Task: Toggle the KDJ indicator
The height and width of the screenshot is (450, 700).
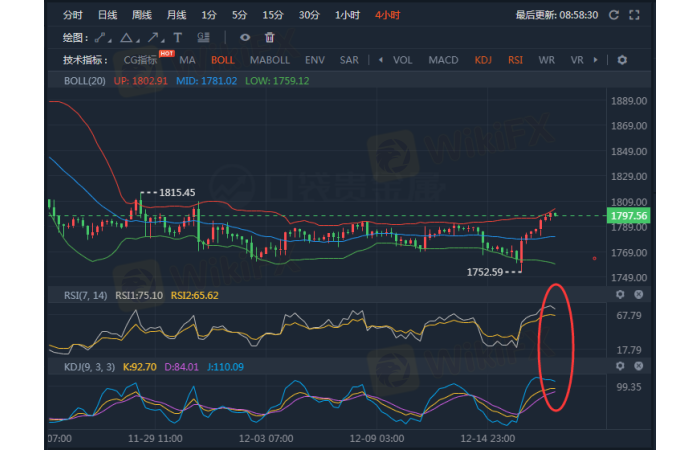Action: 483,60
